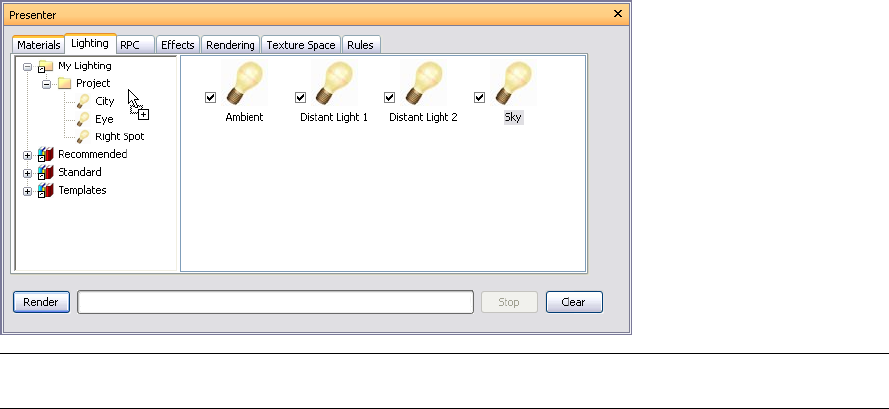Uncheck the Distant Light 1 checkbox
The height and width of the screenshot is (409, 889).
tap(300, 98)
